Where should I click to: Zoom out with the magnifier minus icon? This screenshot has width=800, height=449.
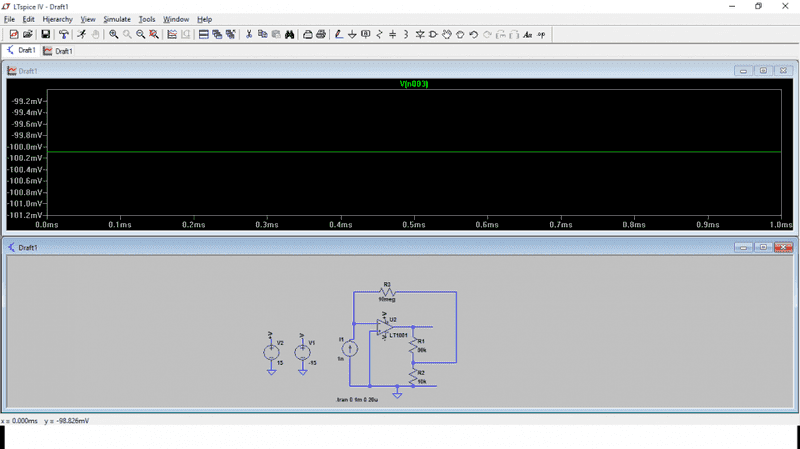pos(140,34)
